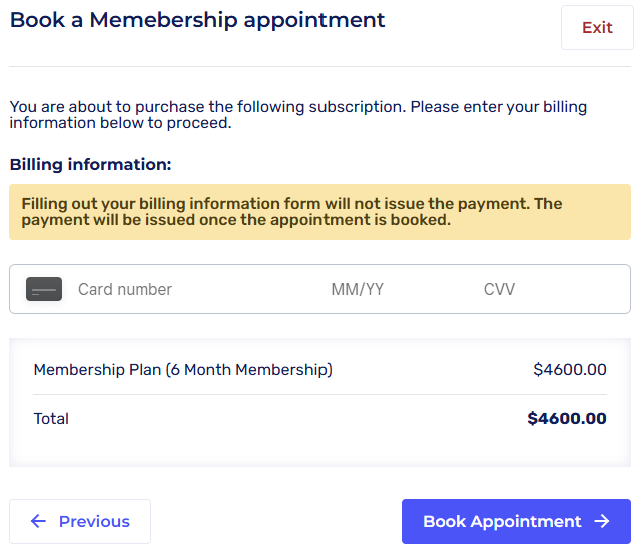Click the subscription purchase intro paragraph
Screen dimensions: 644x554
pos(298,115)
